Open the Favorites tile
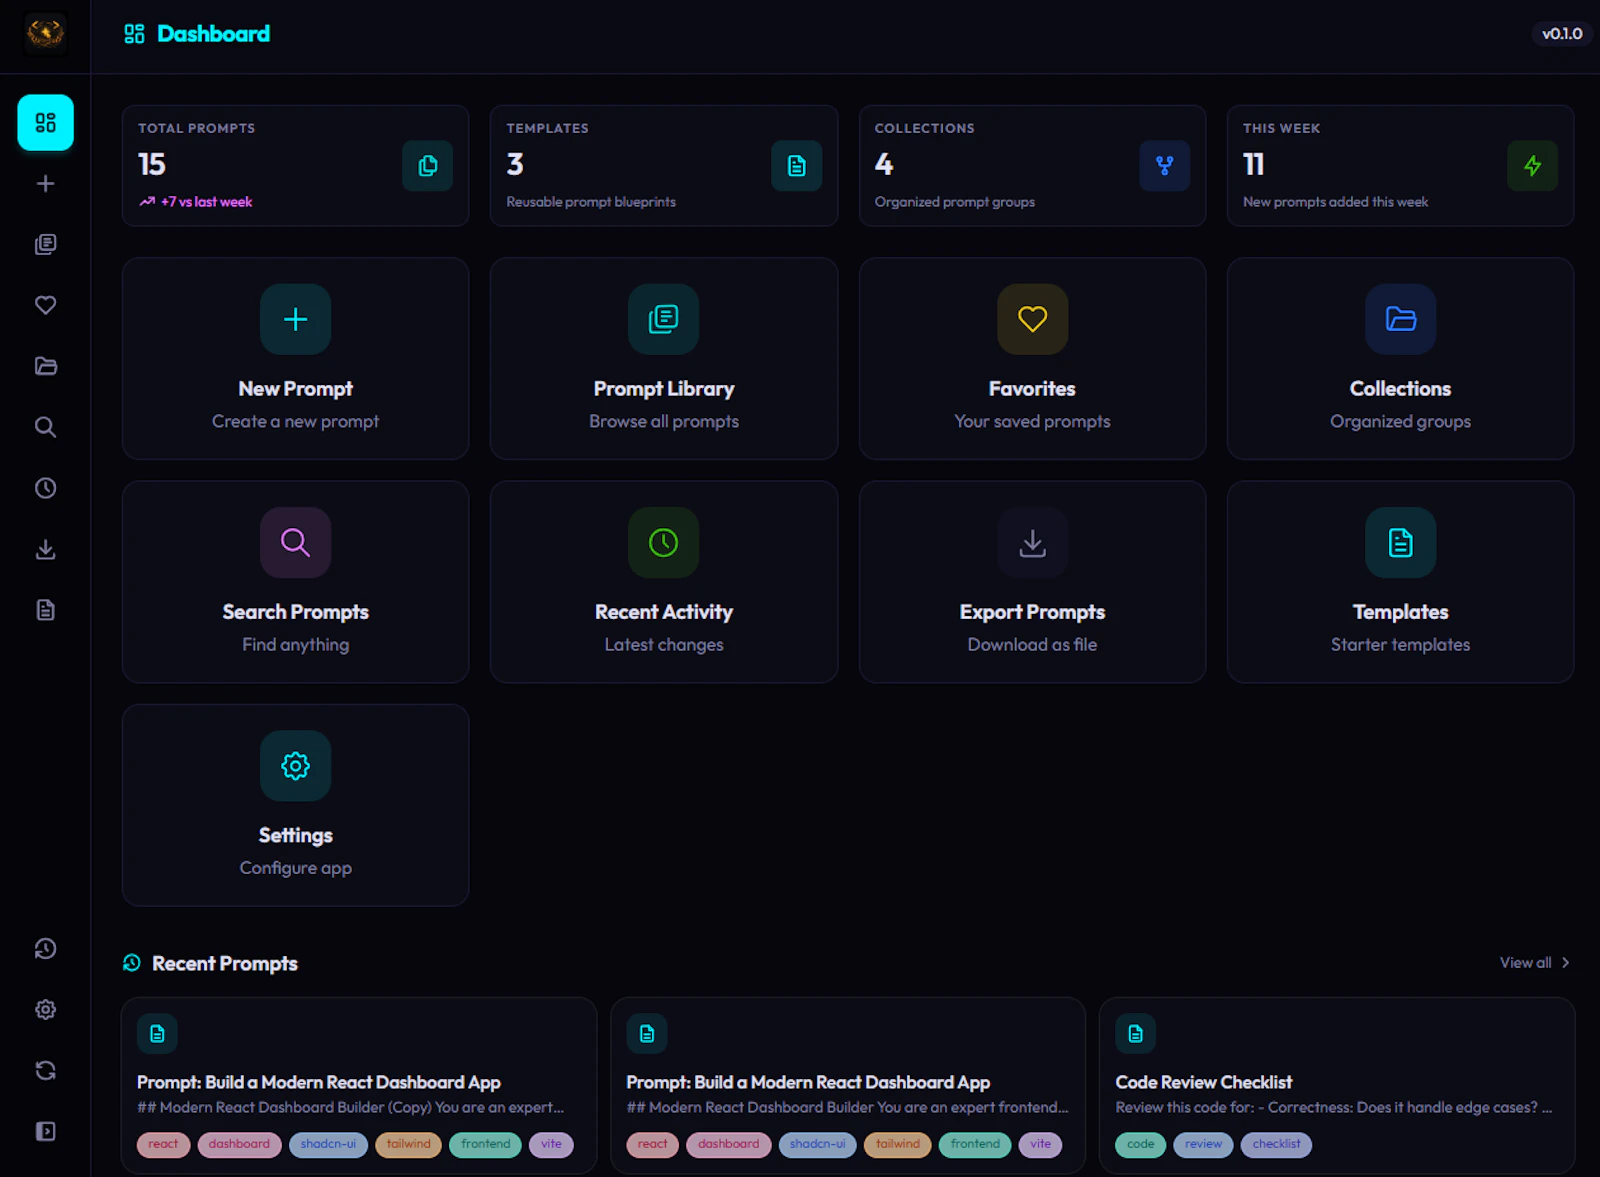The height and width of the screenshot is (1177, 1600). coord(1033,359)
